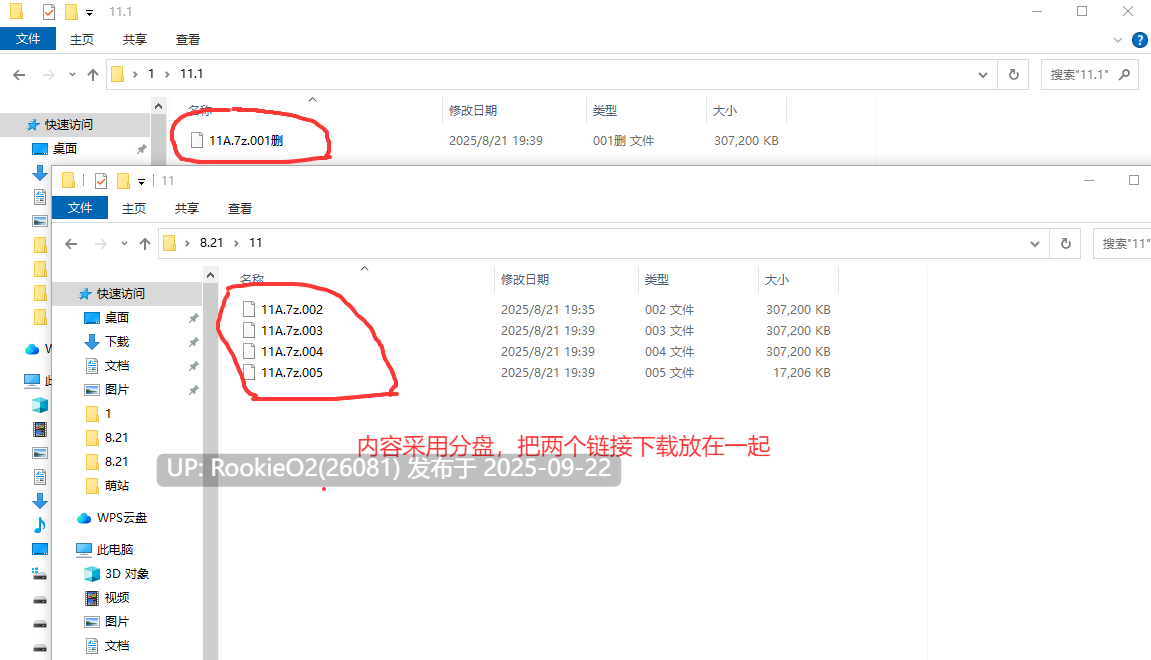Open 文档 pinned item in 11 window sidebar
Screen dimensions: 1151x660
[x=117, y=366]
